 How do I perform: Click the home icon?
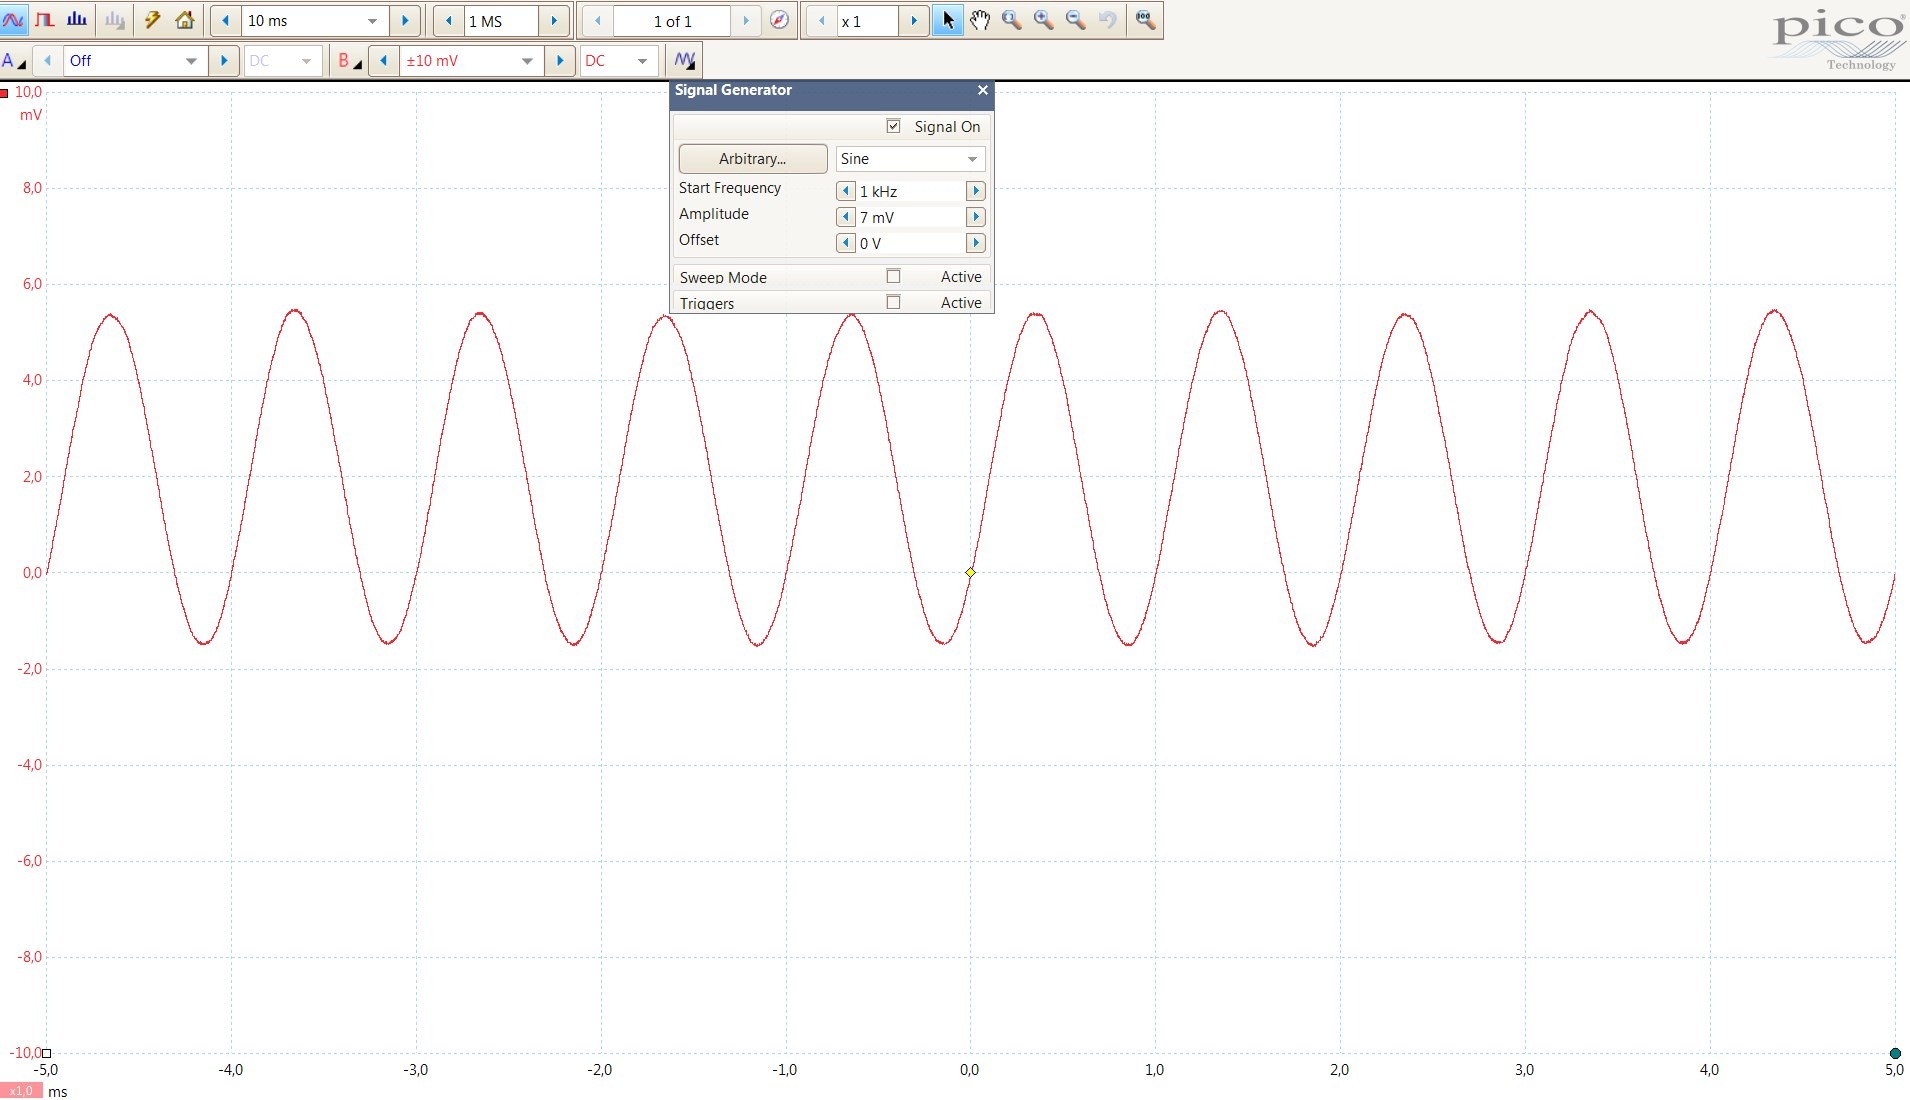[185, 20]
